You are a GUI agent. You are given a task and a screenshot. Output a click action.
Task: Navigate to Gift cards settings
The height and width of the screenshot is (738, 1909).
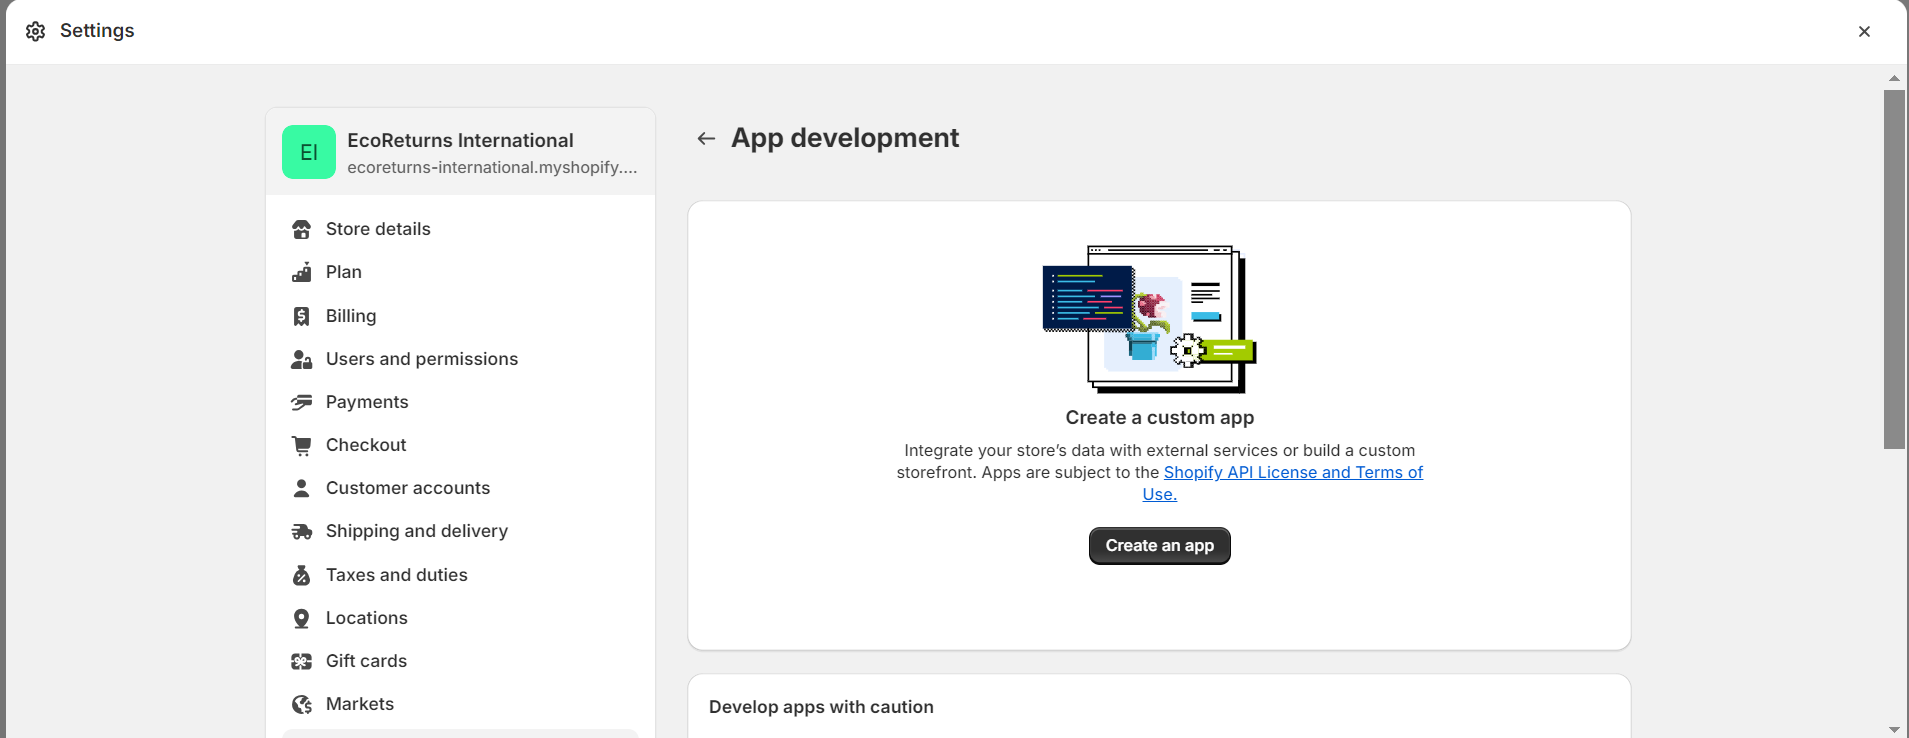[366, 661]
